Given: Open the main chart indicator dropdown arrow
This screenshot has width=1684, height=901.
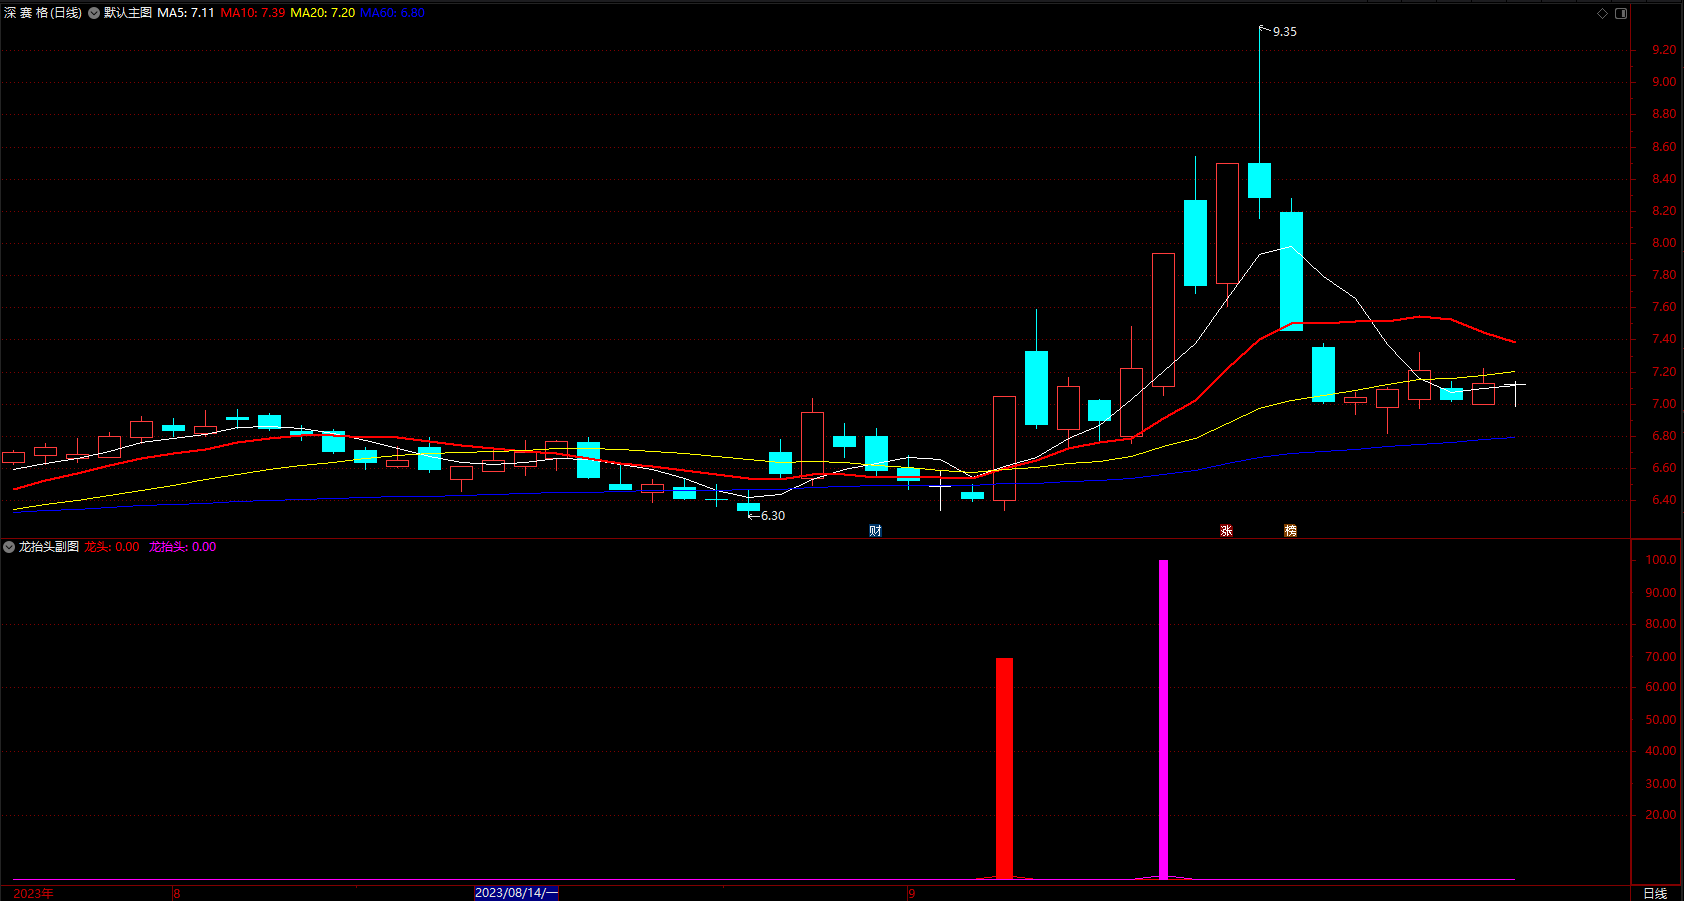Looking at the screenshot, I should [94, 13].
